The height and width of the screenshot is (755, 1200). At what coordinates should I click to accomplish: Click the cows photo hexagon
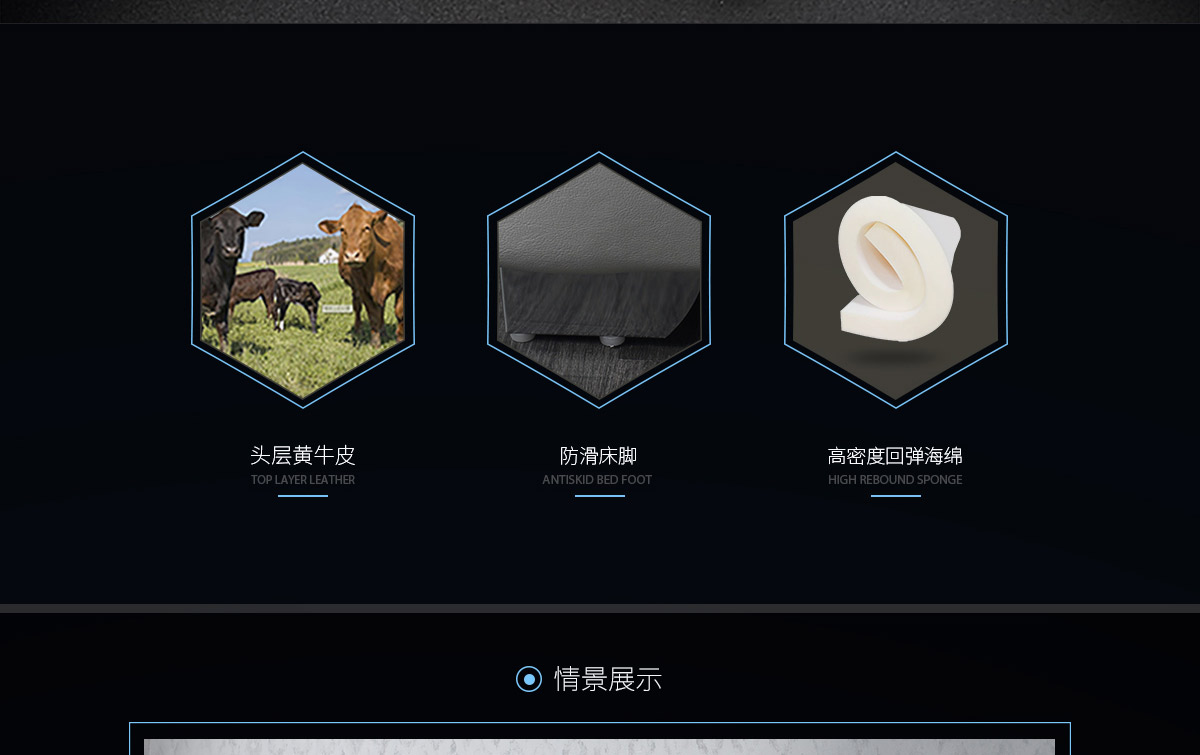point(303,280)
